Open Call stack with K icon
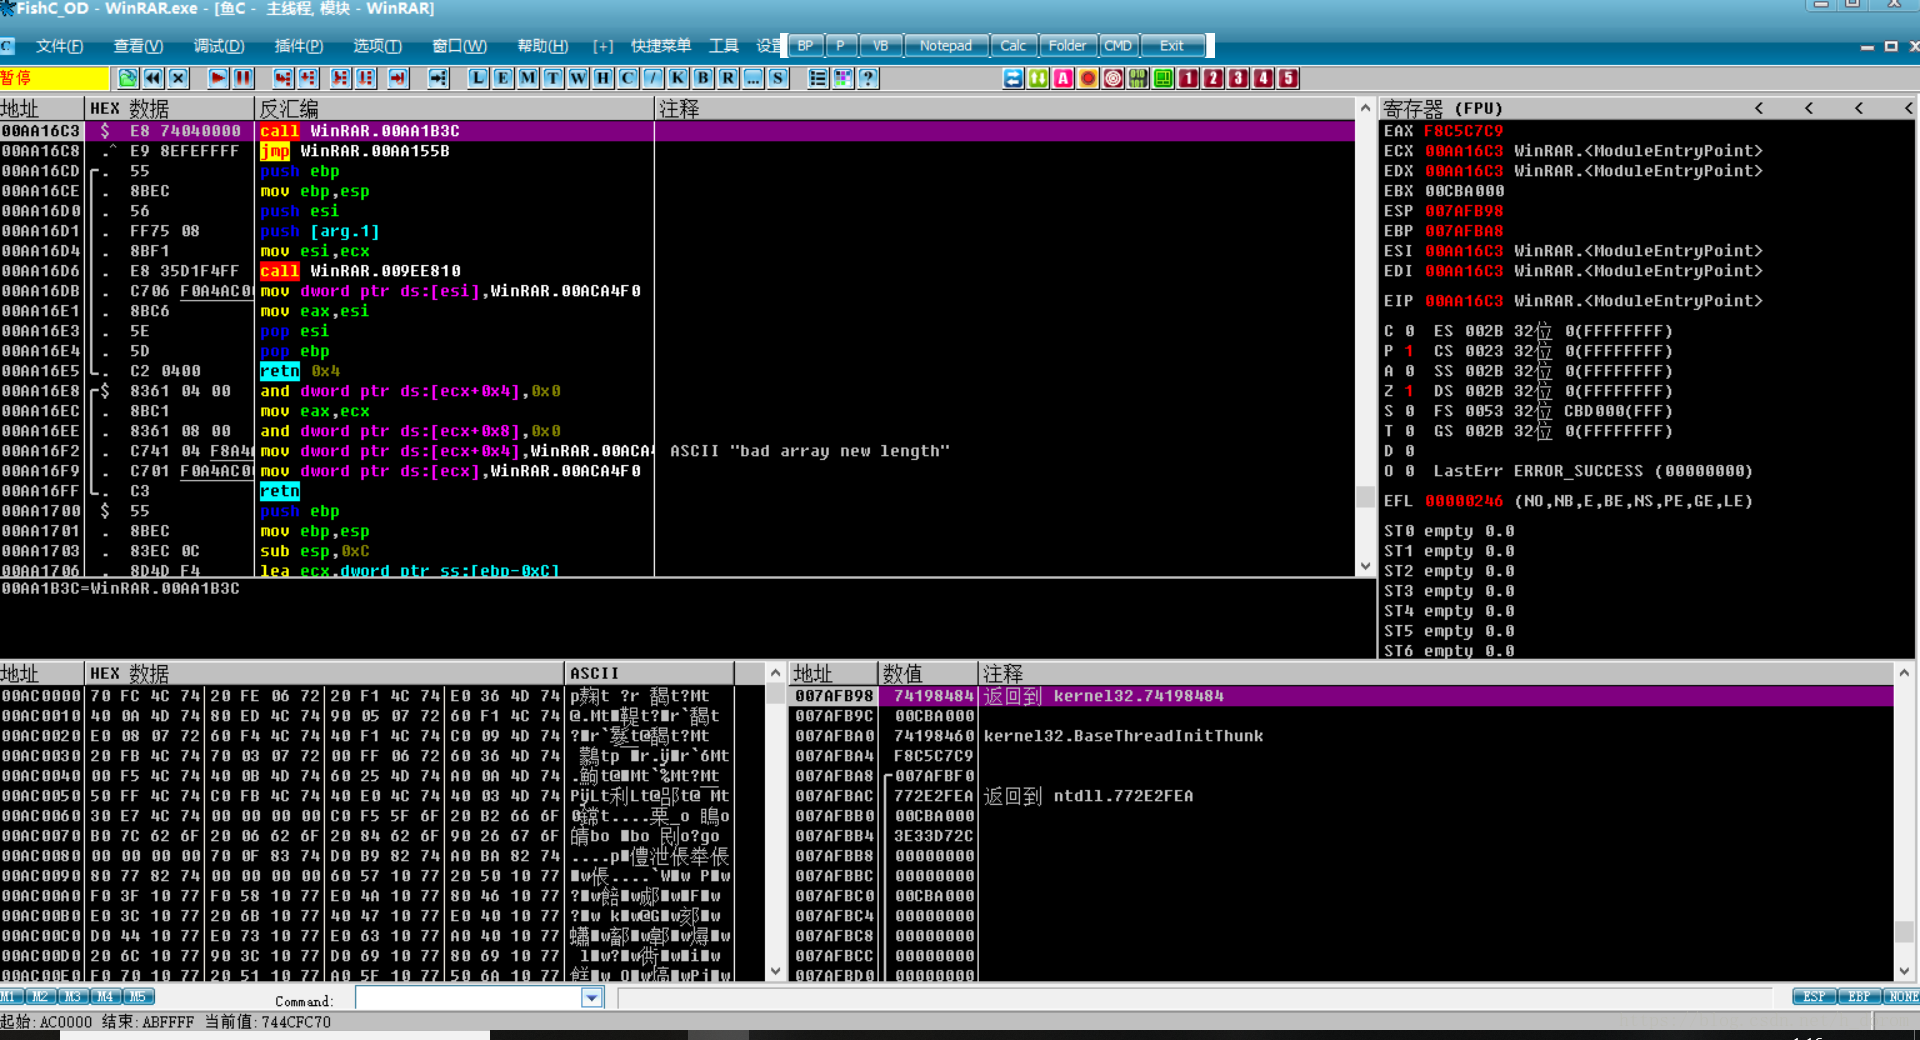This screenshot has height=1040, width=1920. coord(678,78)
